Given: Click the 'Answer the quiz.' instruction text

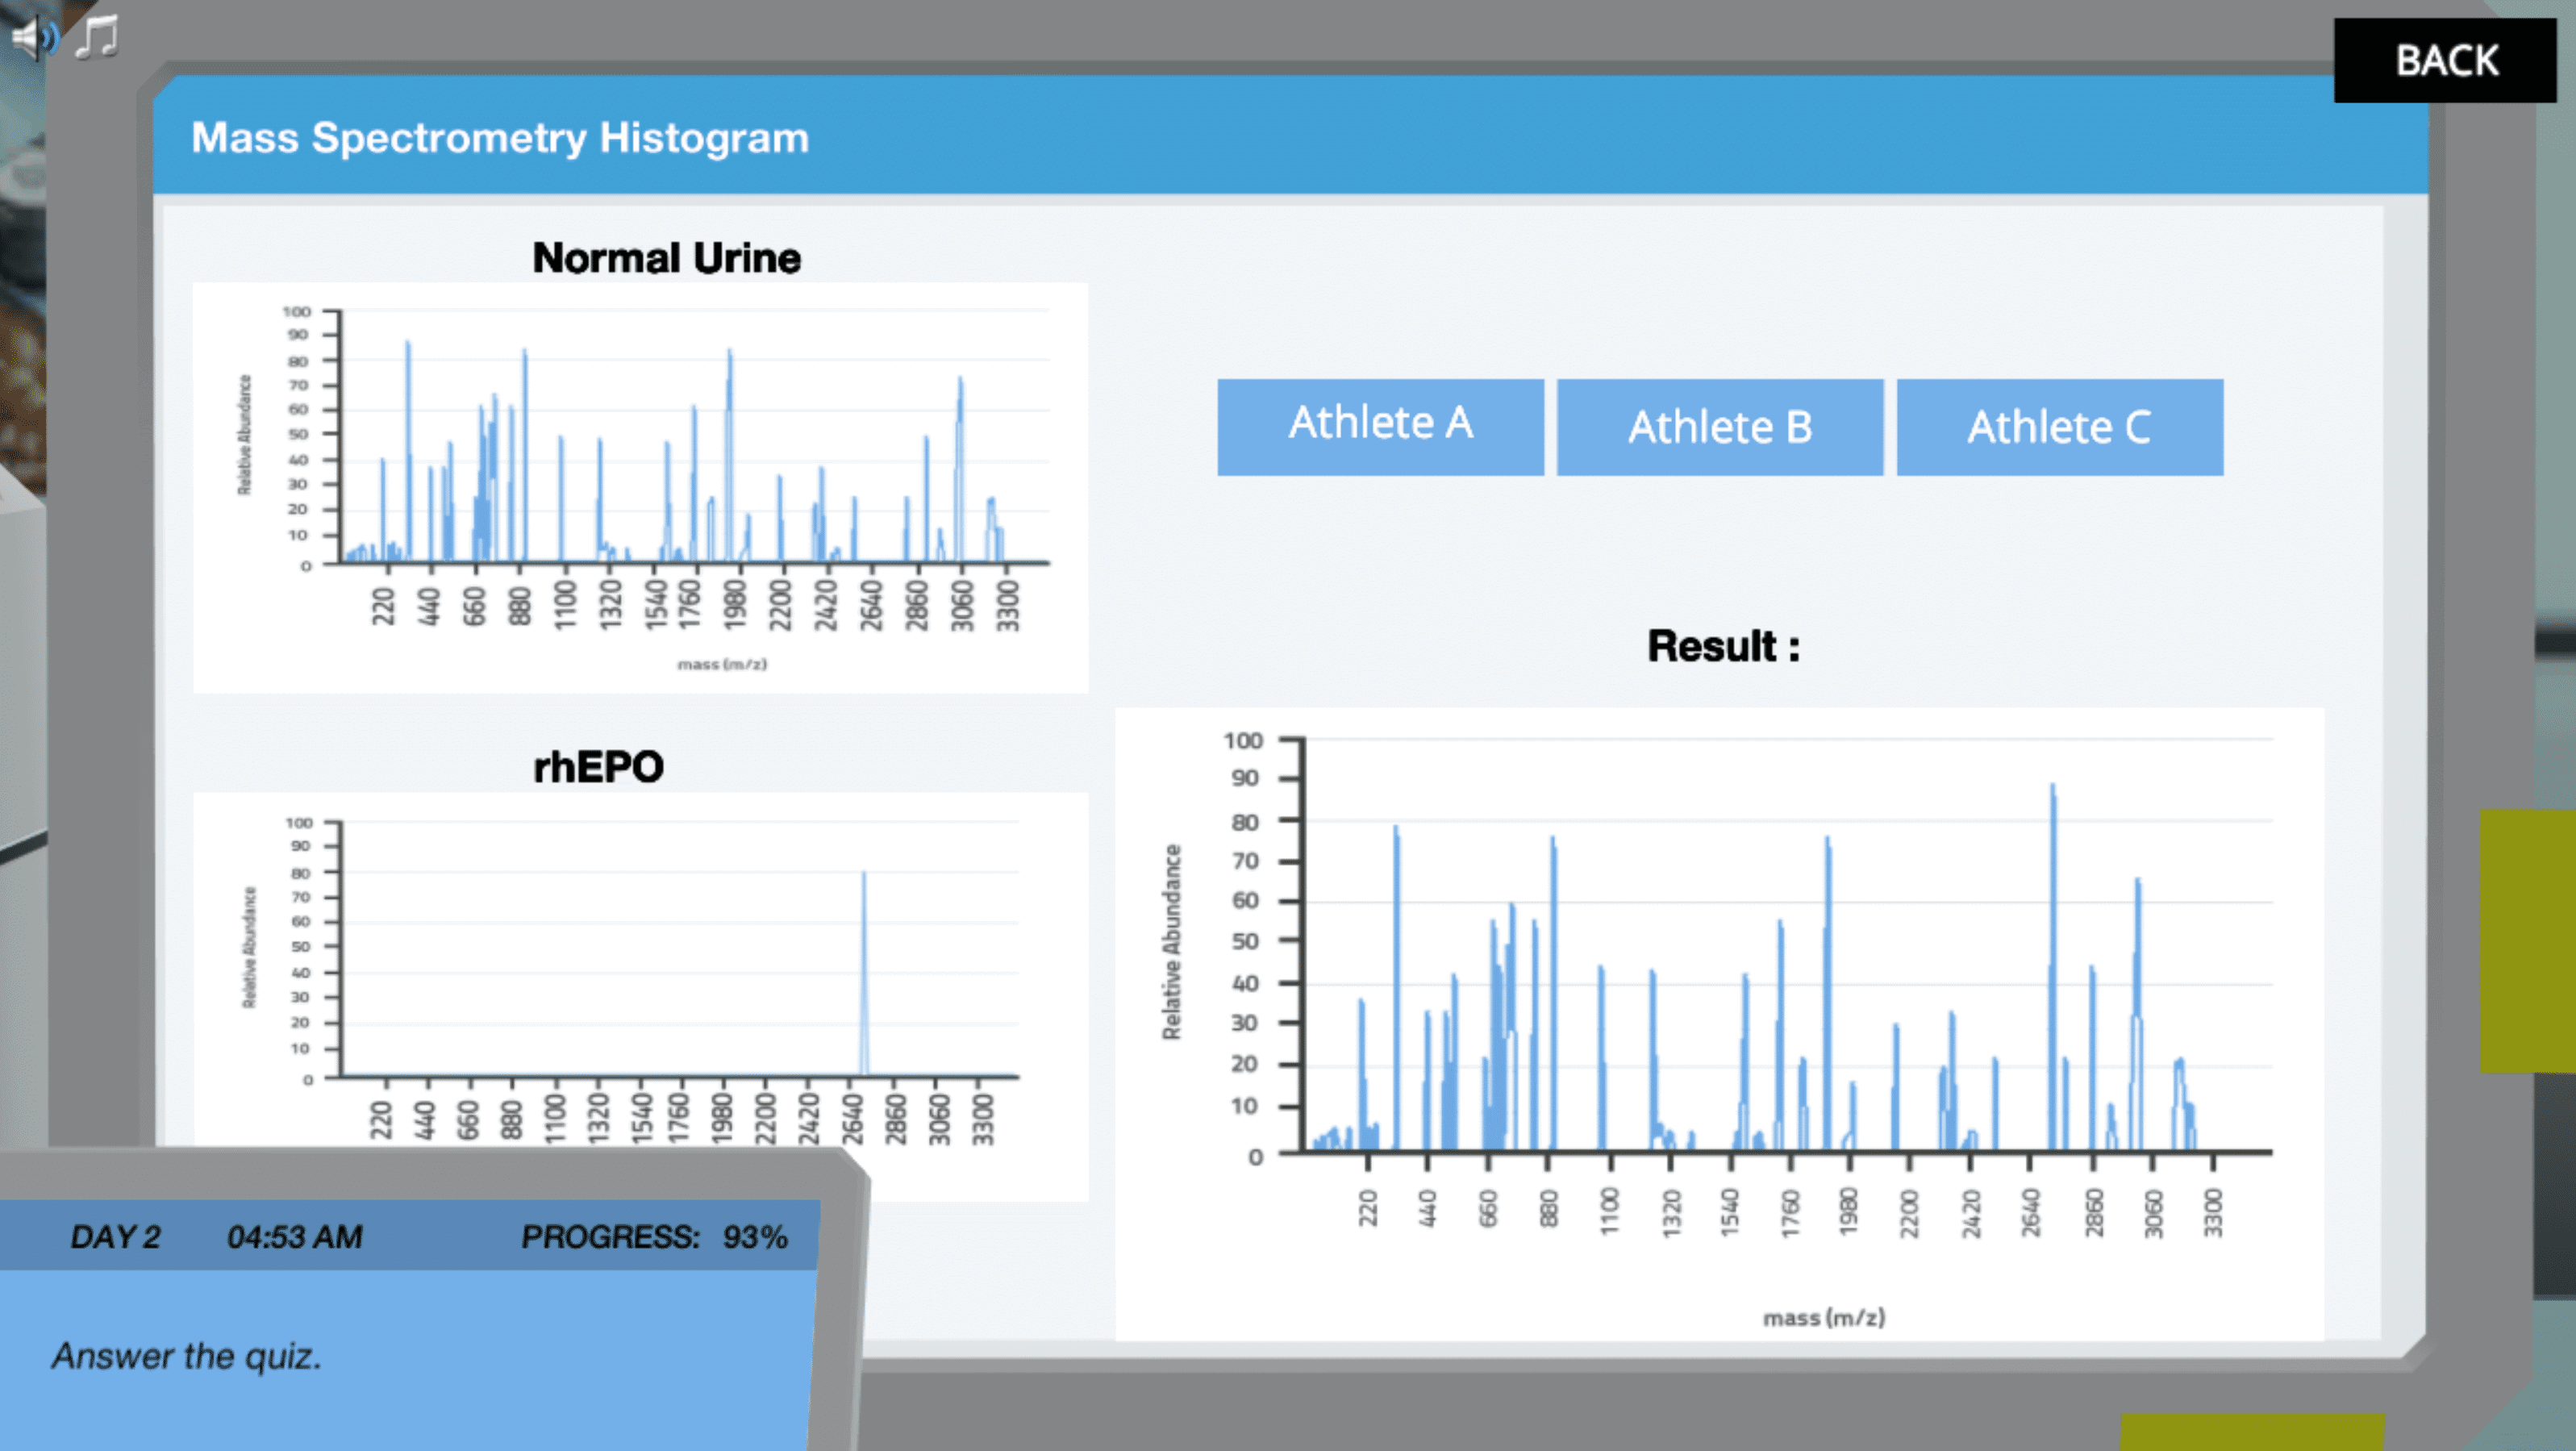Looking at the screenshot, I should pos(187,1356).
